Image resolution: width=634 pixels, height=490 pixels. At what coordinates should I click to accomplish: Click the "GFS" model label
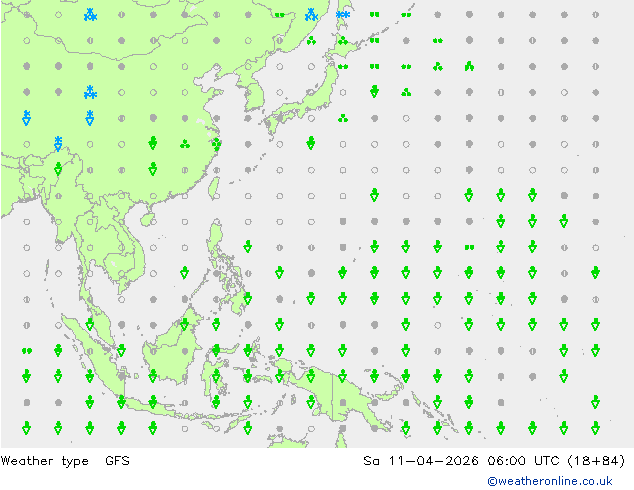(117, 461)
